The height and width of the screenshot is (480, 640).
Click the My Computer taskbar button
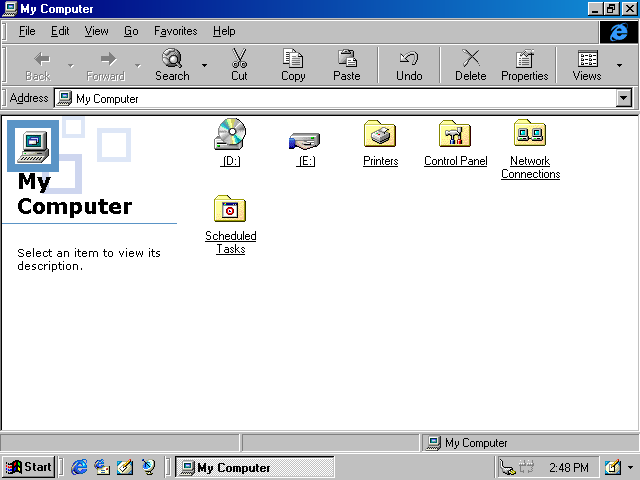pyautogui.click(x=255, y=467)
